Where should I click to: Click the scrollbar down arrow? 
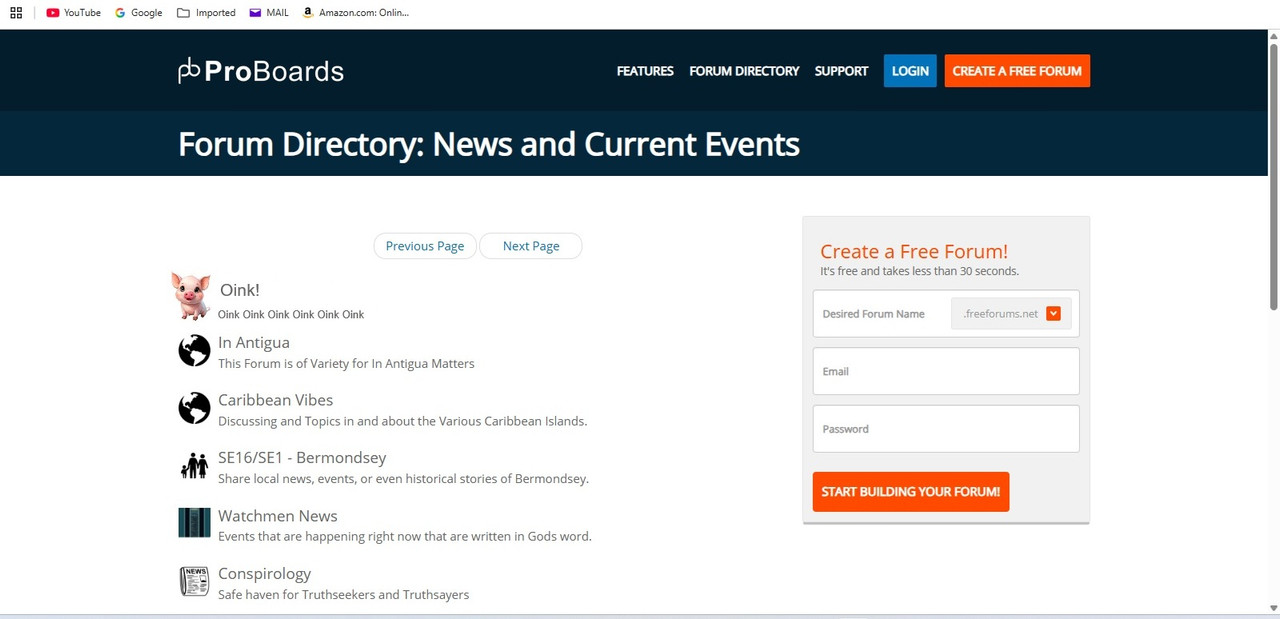1273,608
